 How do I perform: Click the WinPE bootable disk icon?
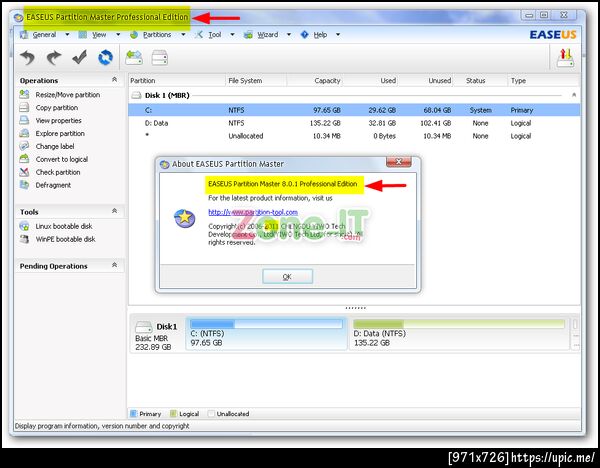24,239
